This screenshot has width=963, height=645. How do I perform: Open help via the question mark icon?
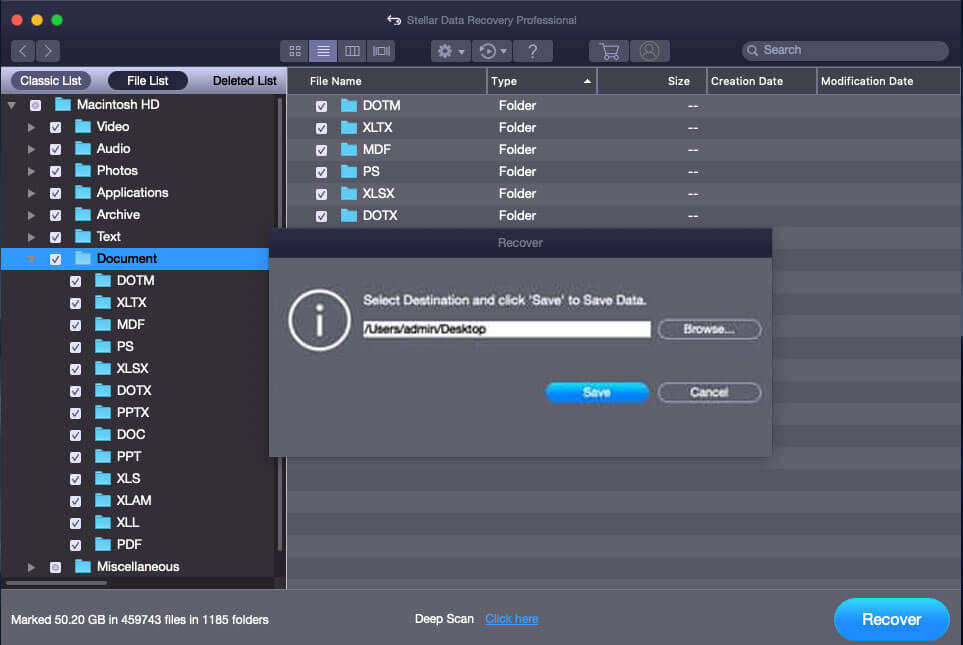point(532,51)
